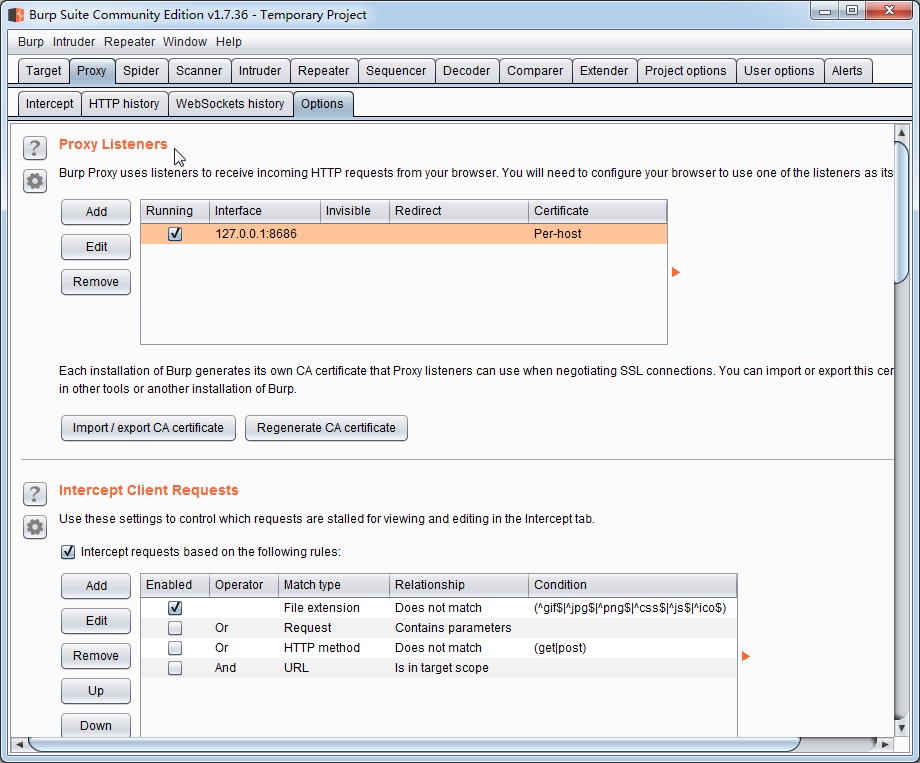Screen dimensions: 920x763
Task: Select the Options sub-tab
Action: point(322,104)
